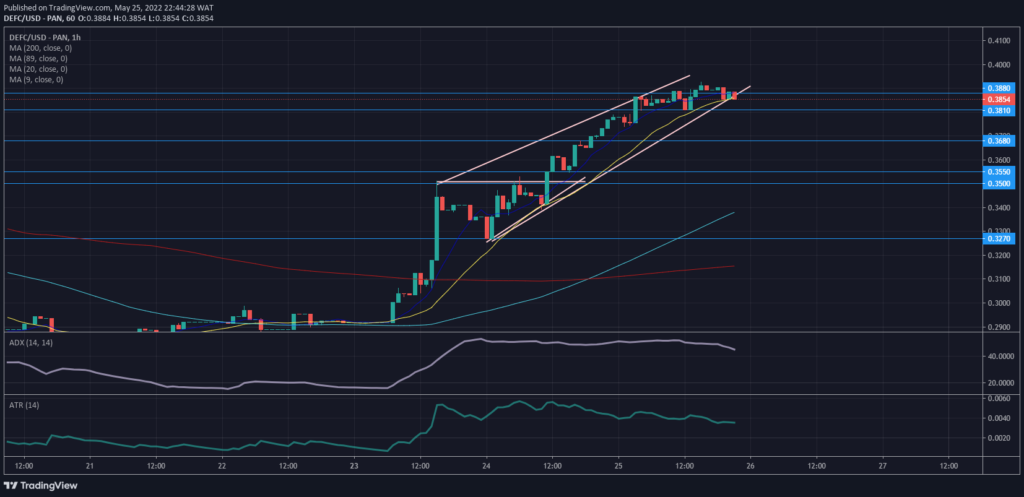Click date 24 on the time axis
1024x497 pixels.
tap(486, 466)
